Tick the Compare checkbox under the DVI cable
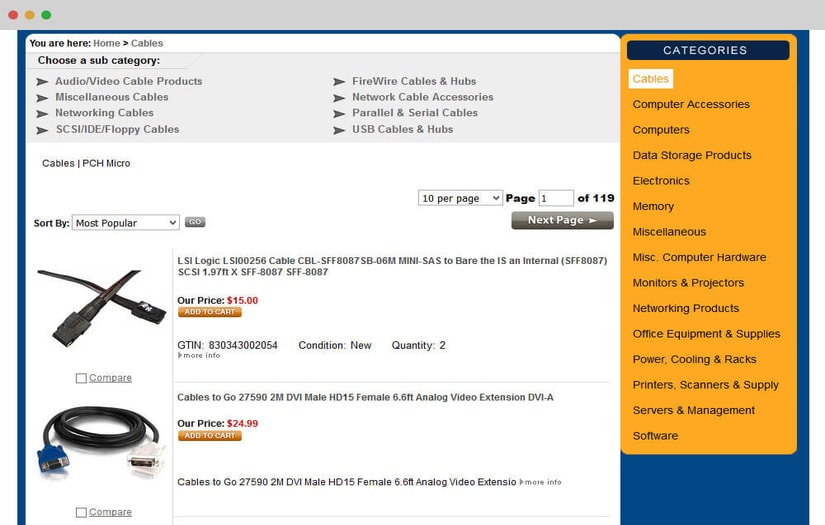The width and height of the screenshot is (825, 525). (x=81, y=513)
